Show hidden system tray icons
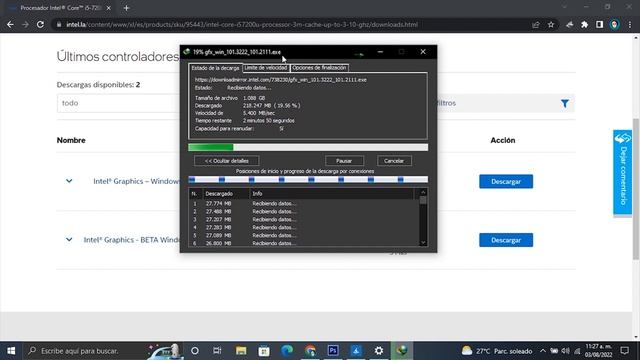The height and width of the screenshot is (360, 640). [x=542, y=351]
